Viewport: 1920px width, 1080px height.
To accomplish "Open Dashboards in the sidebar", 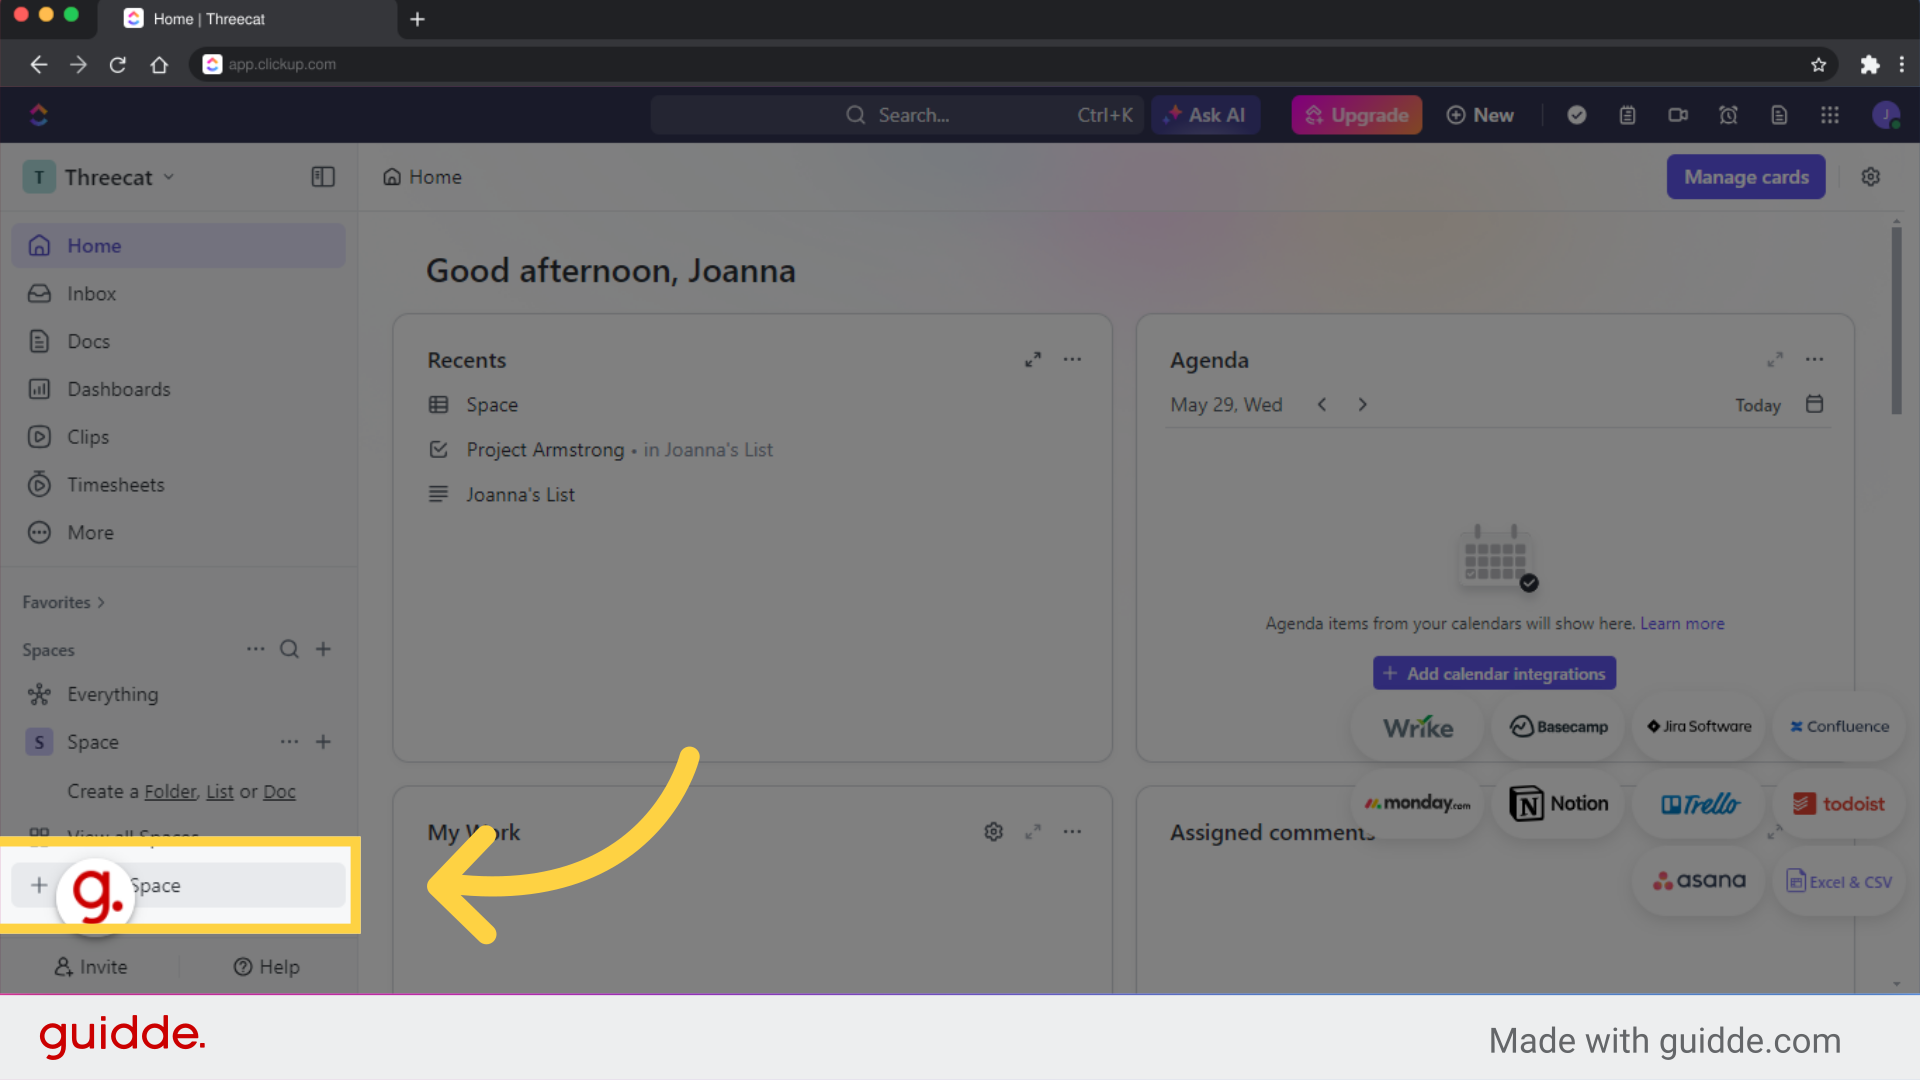I will pyautogui.click(x=118, y=389).
